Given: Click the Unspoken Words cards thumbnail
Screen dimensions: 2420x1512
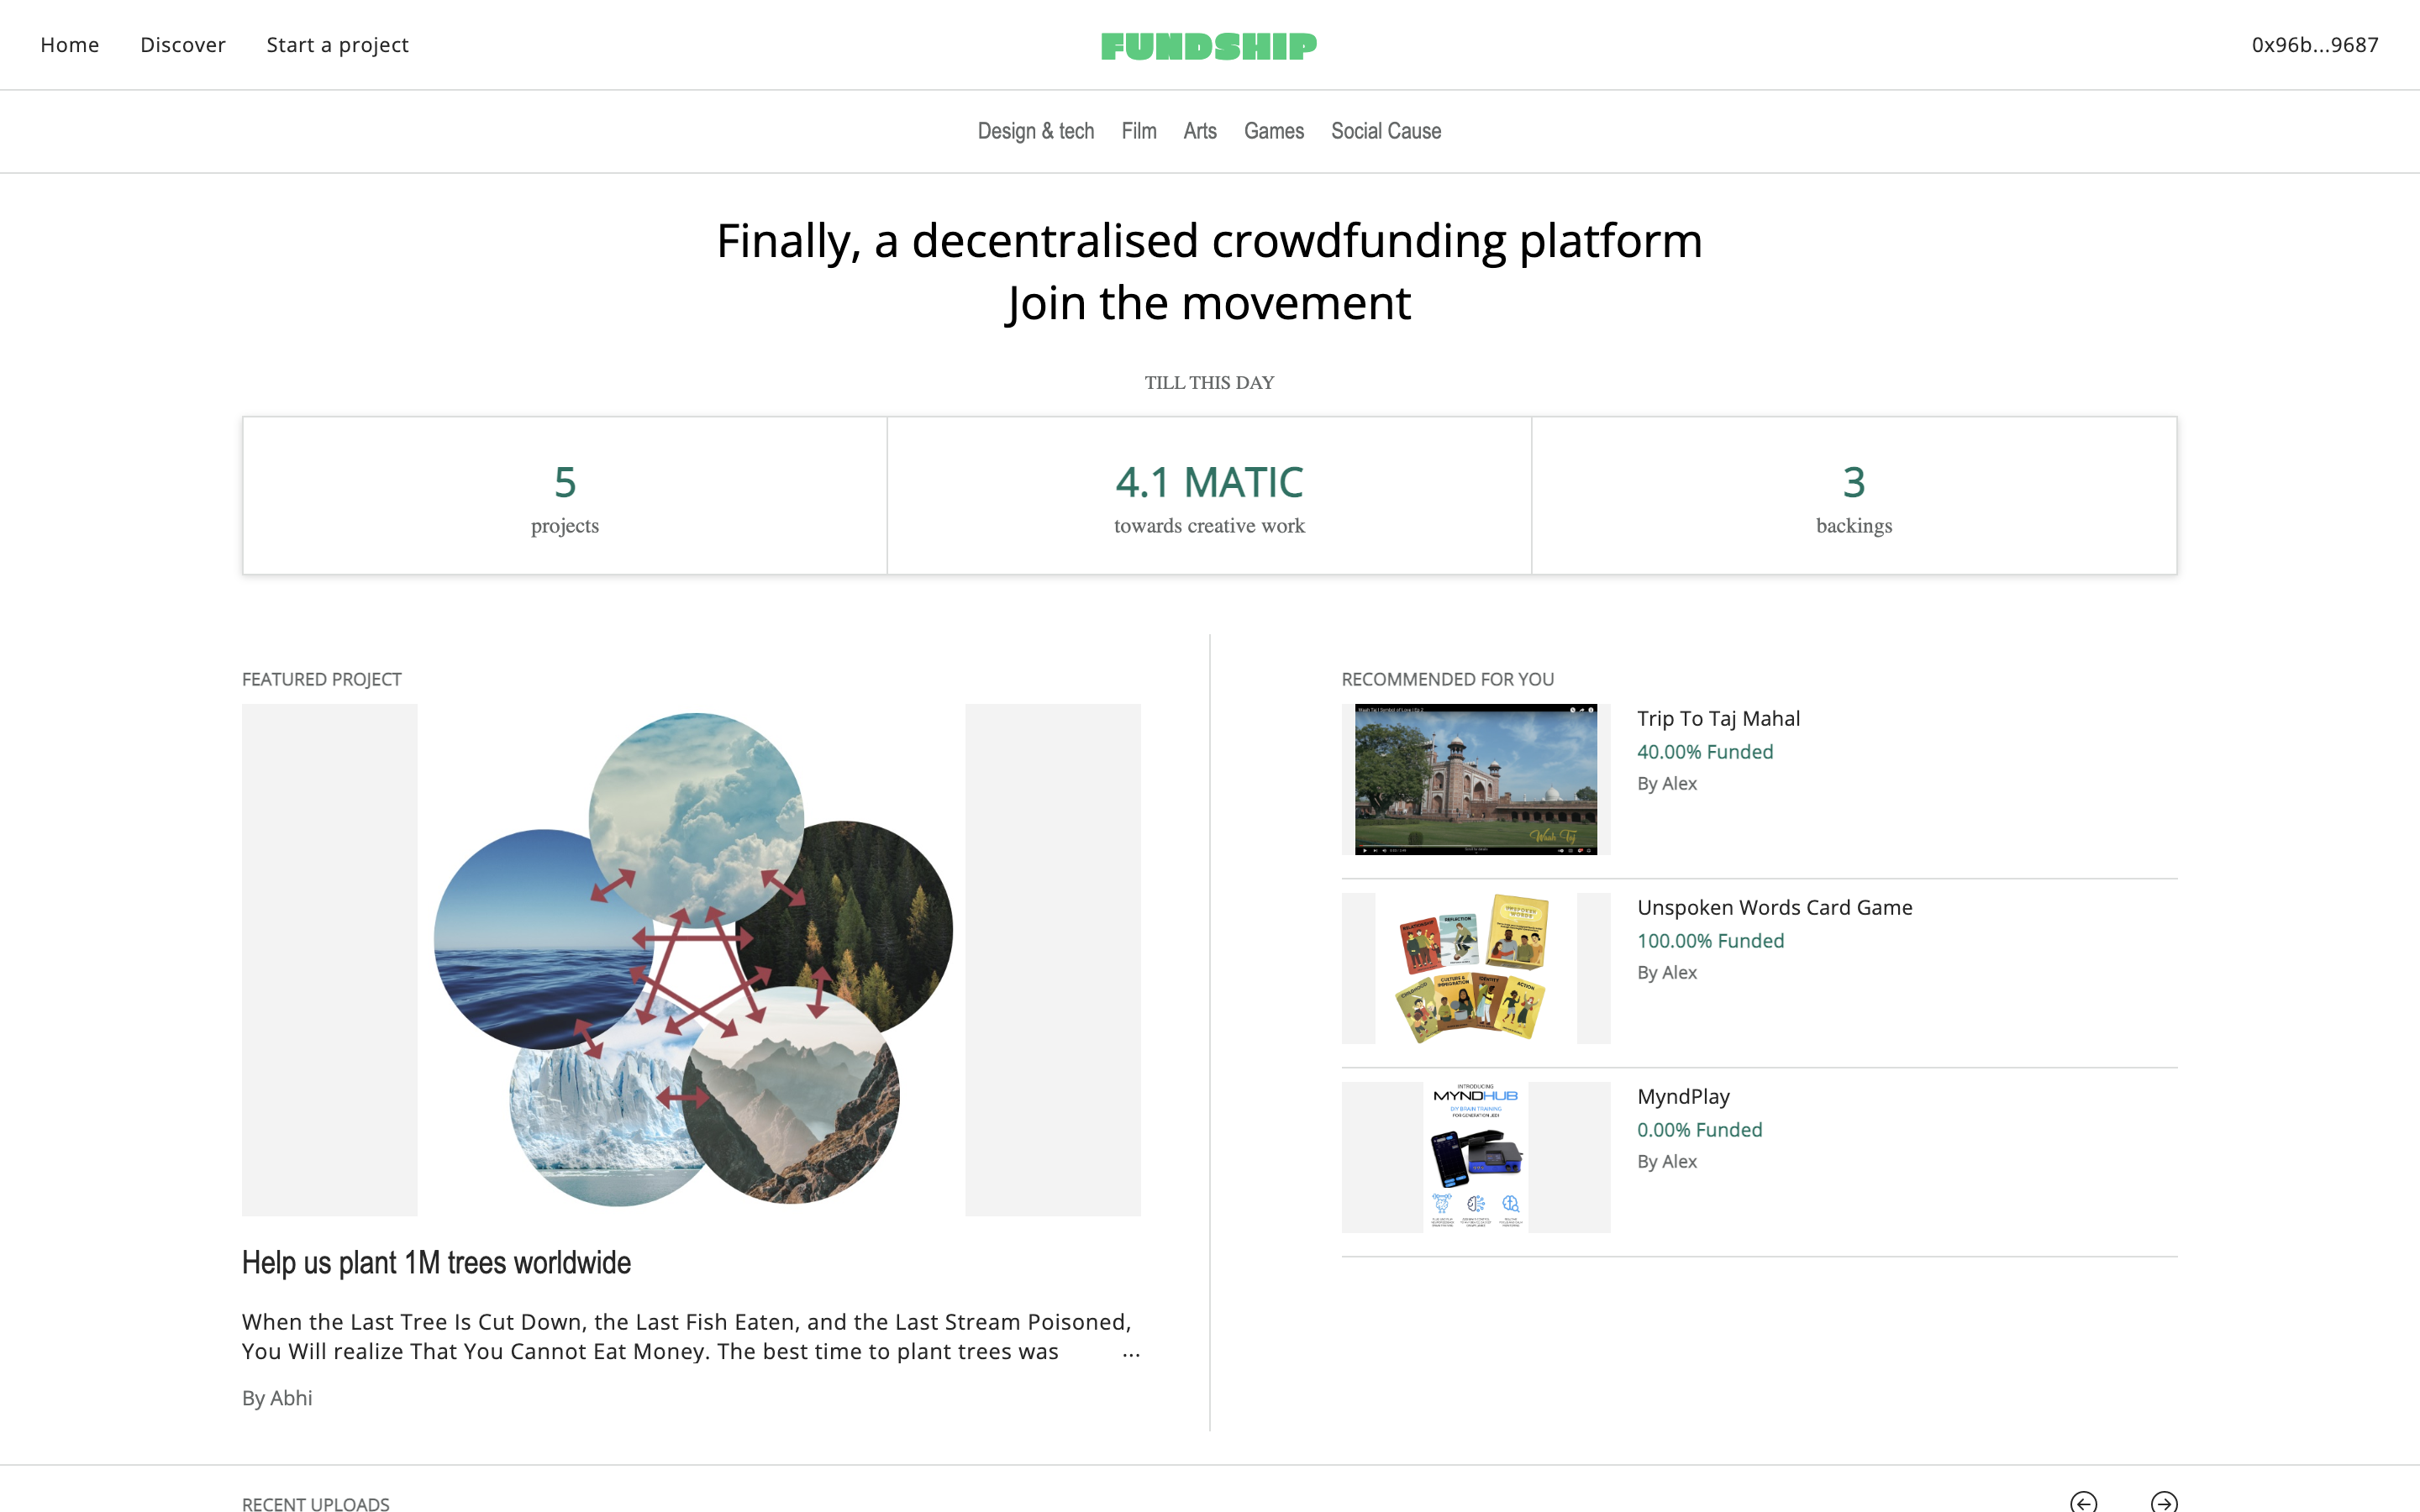Looking at the screenshot, I should [1475, 968].
